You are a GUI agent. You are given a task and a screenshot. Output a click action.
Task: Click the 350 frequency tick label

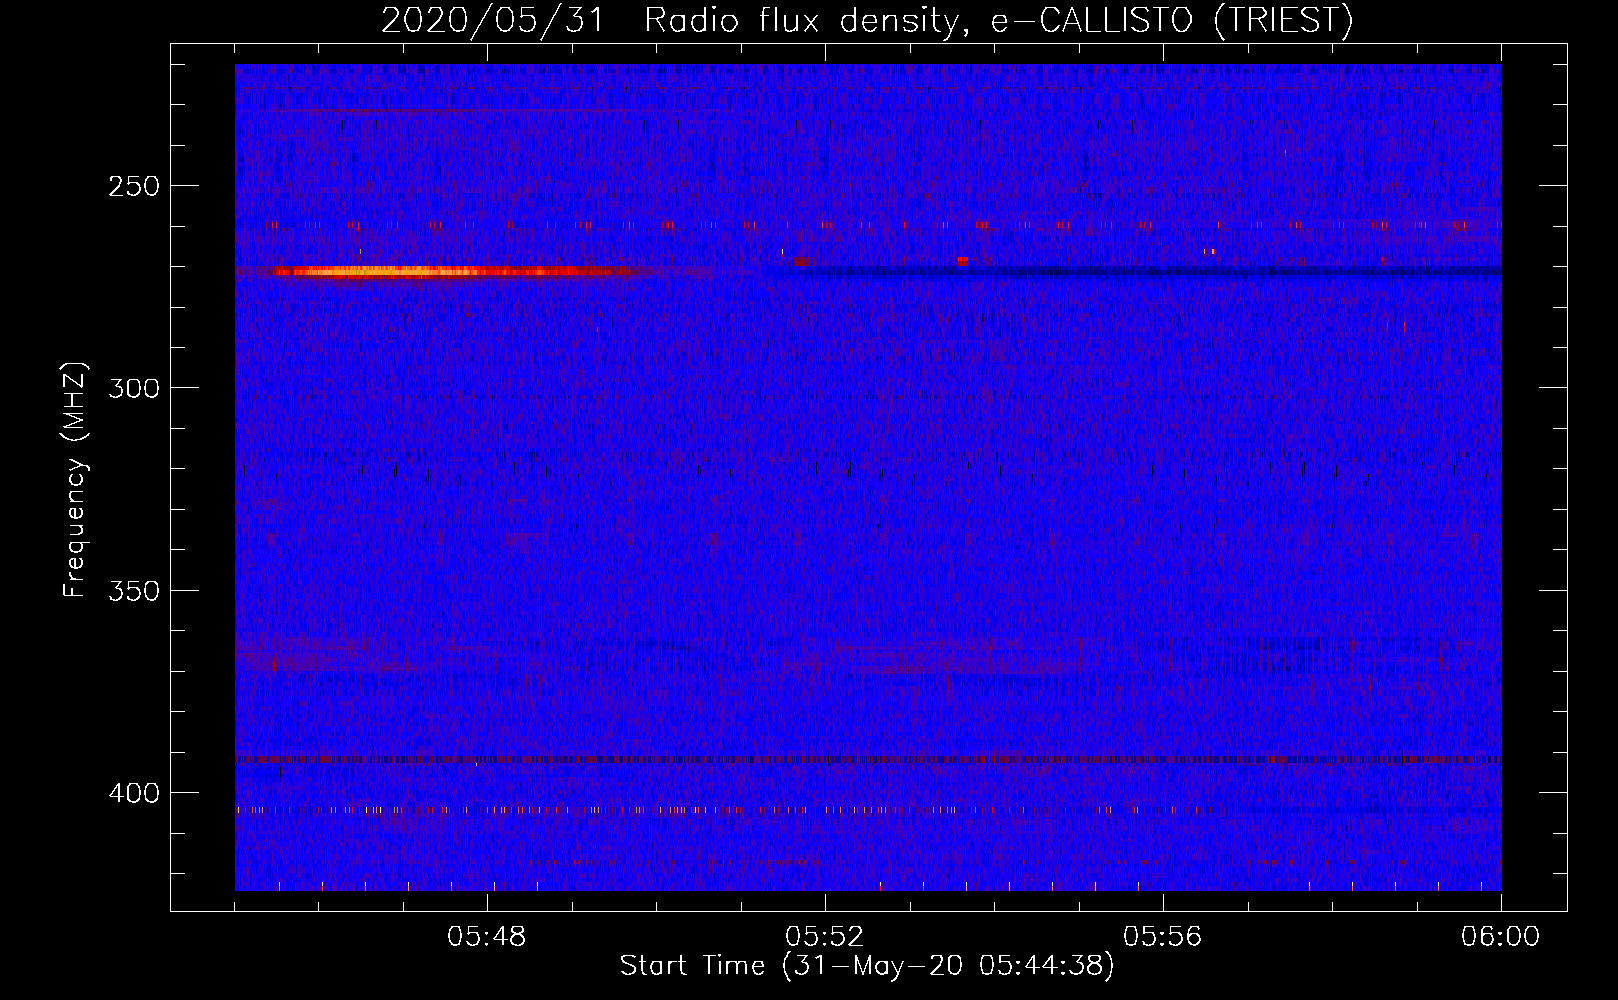134,590
